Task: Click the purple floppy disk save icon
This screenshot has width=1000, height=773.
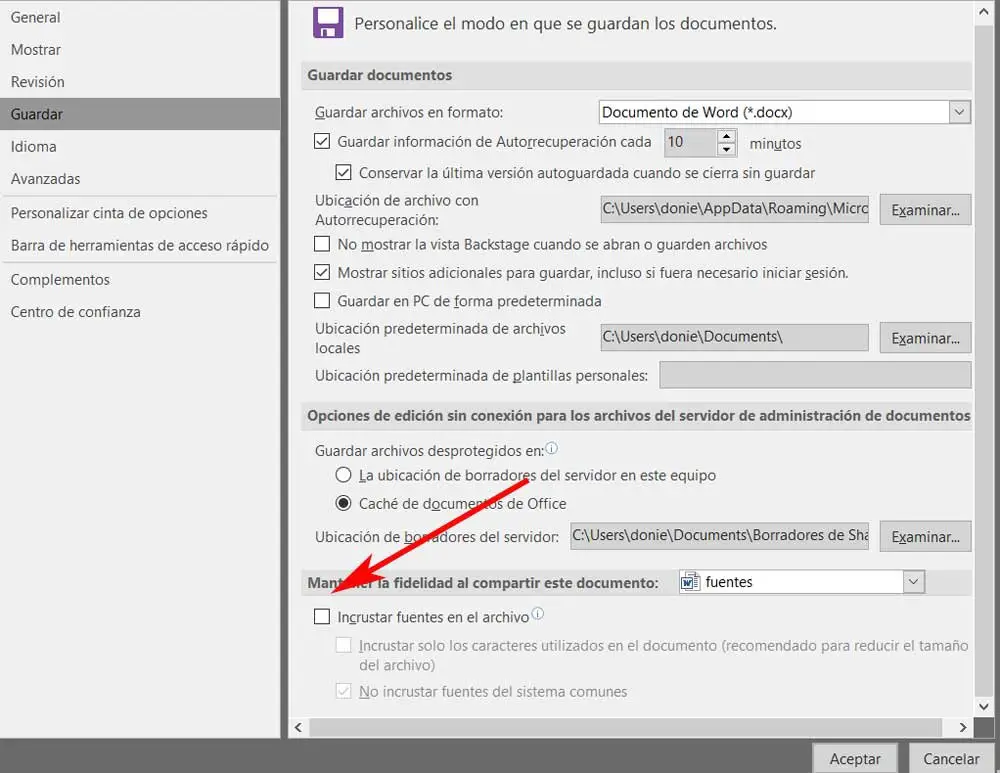Action: point(328,22)
